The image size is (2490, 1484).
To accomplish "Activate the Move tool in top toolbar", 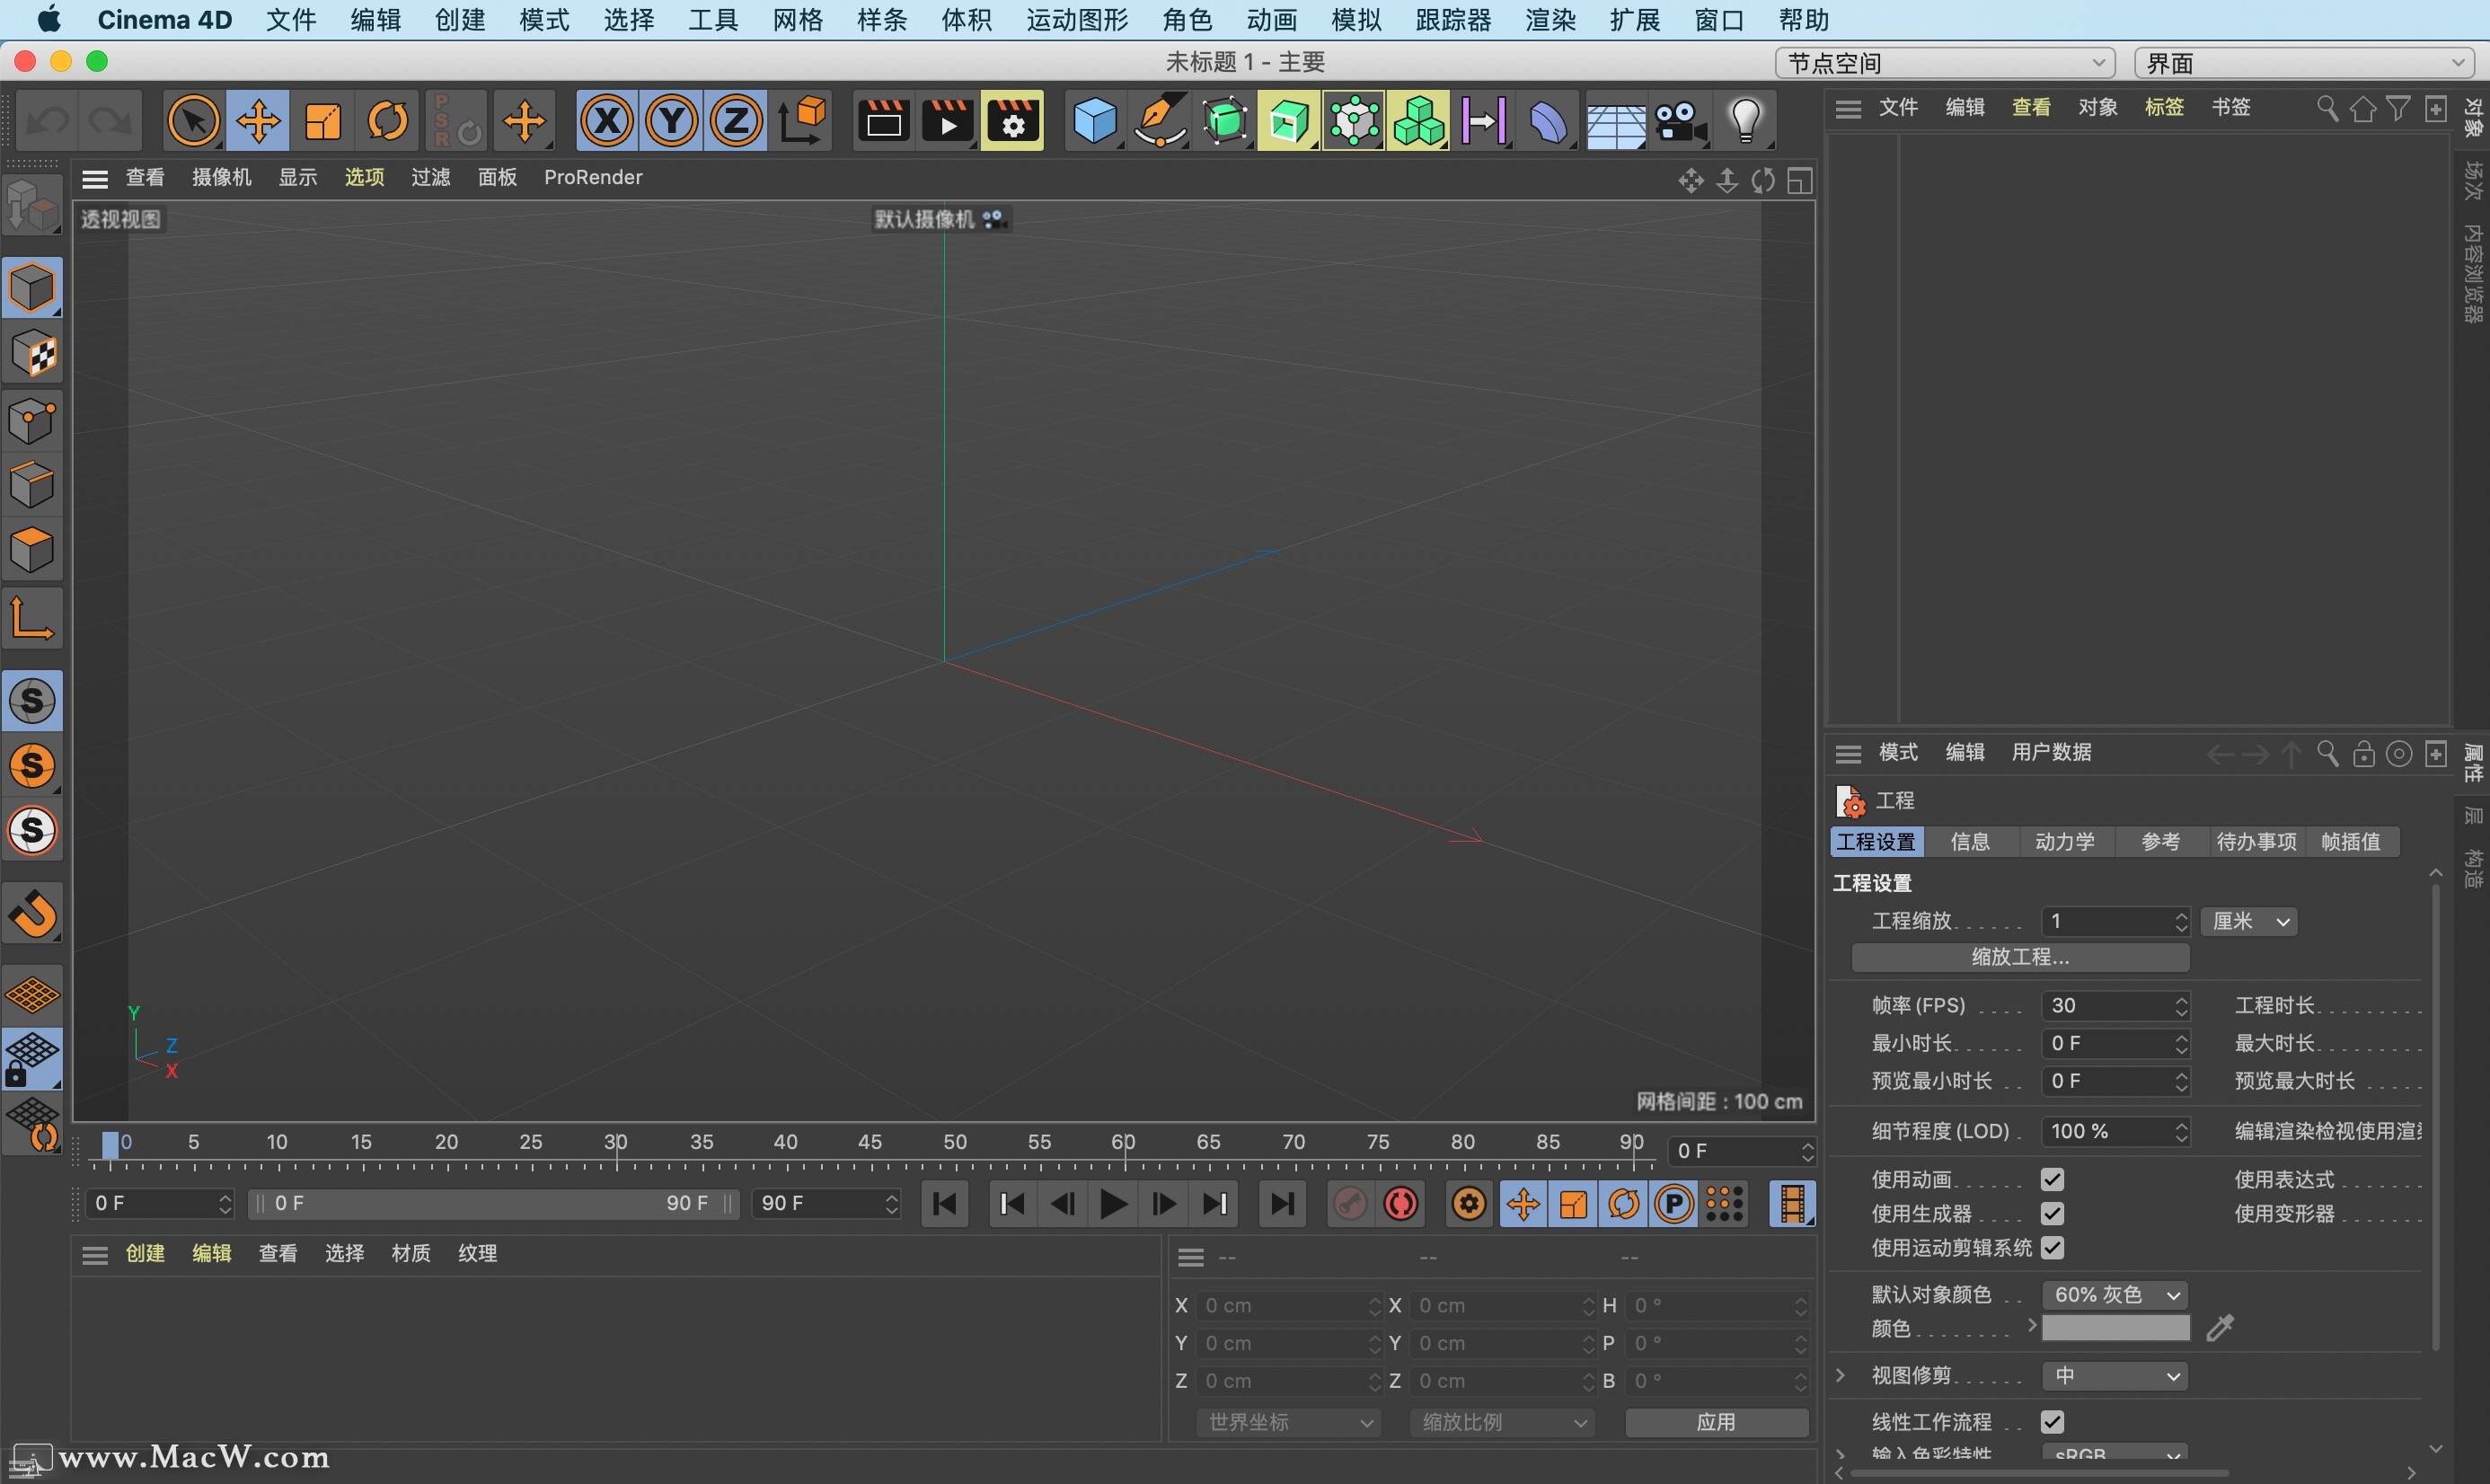I will pyautogui.click(x=258, y=122).
